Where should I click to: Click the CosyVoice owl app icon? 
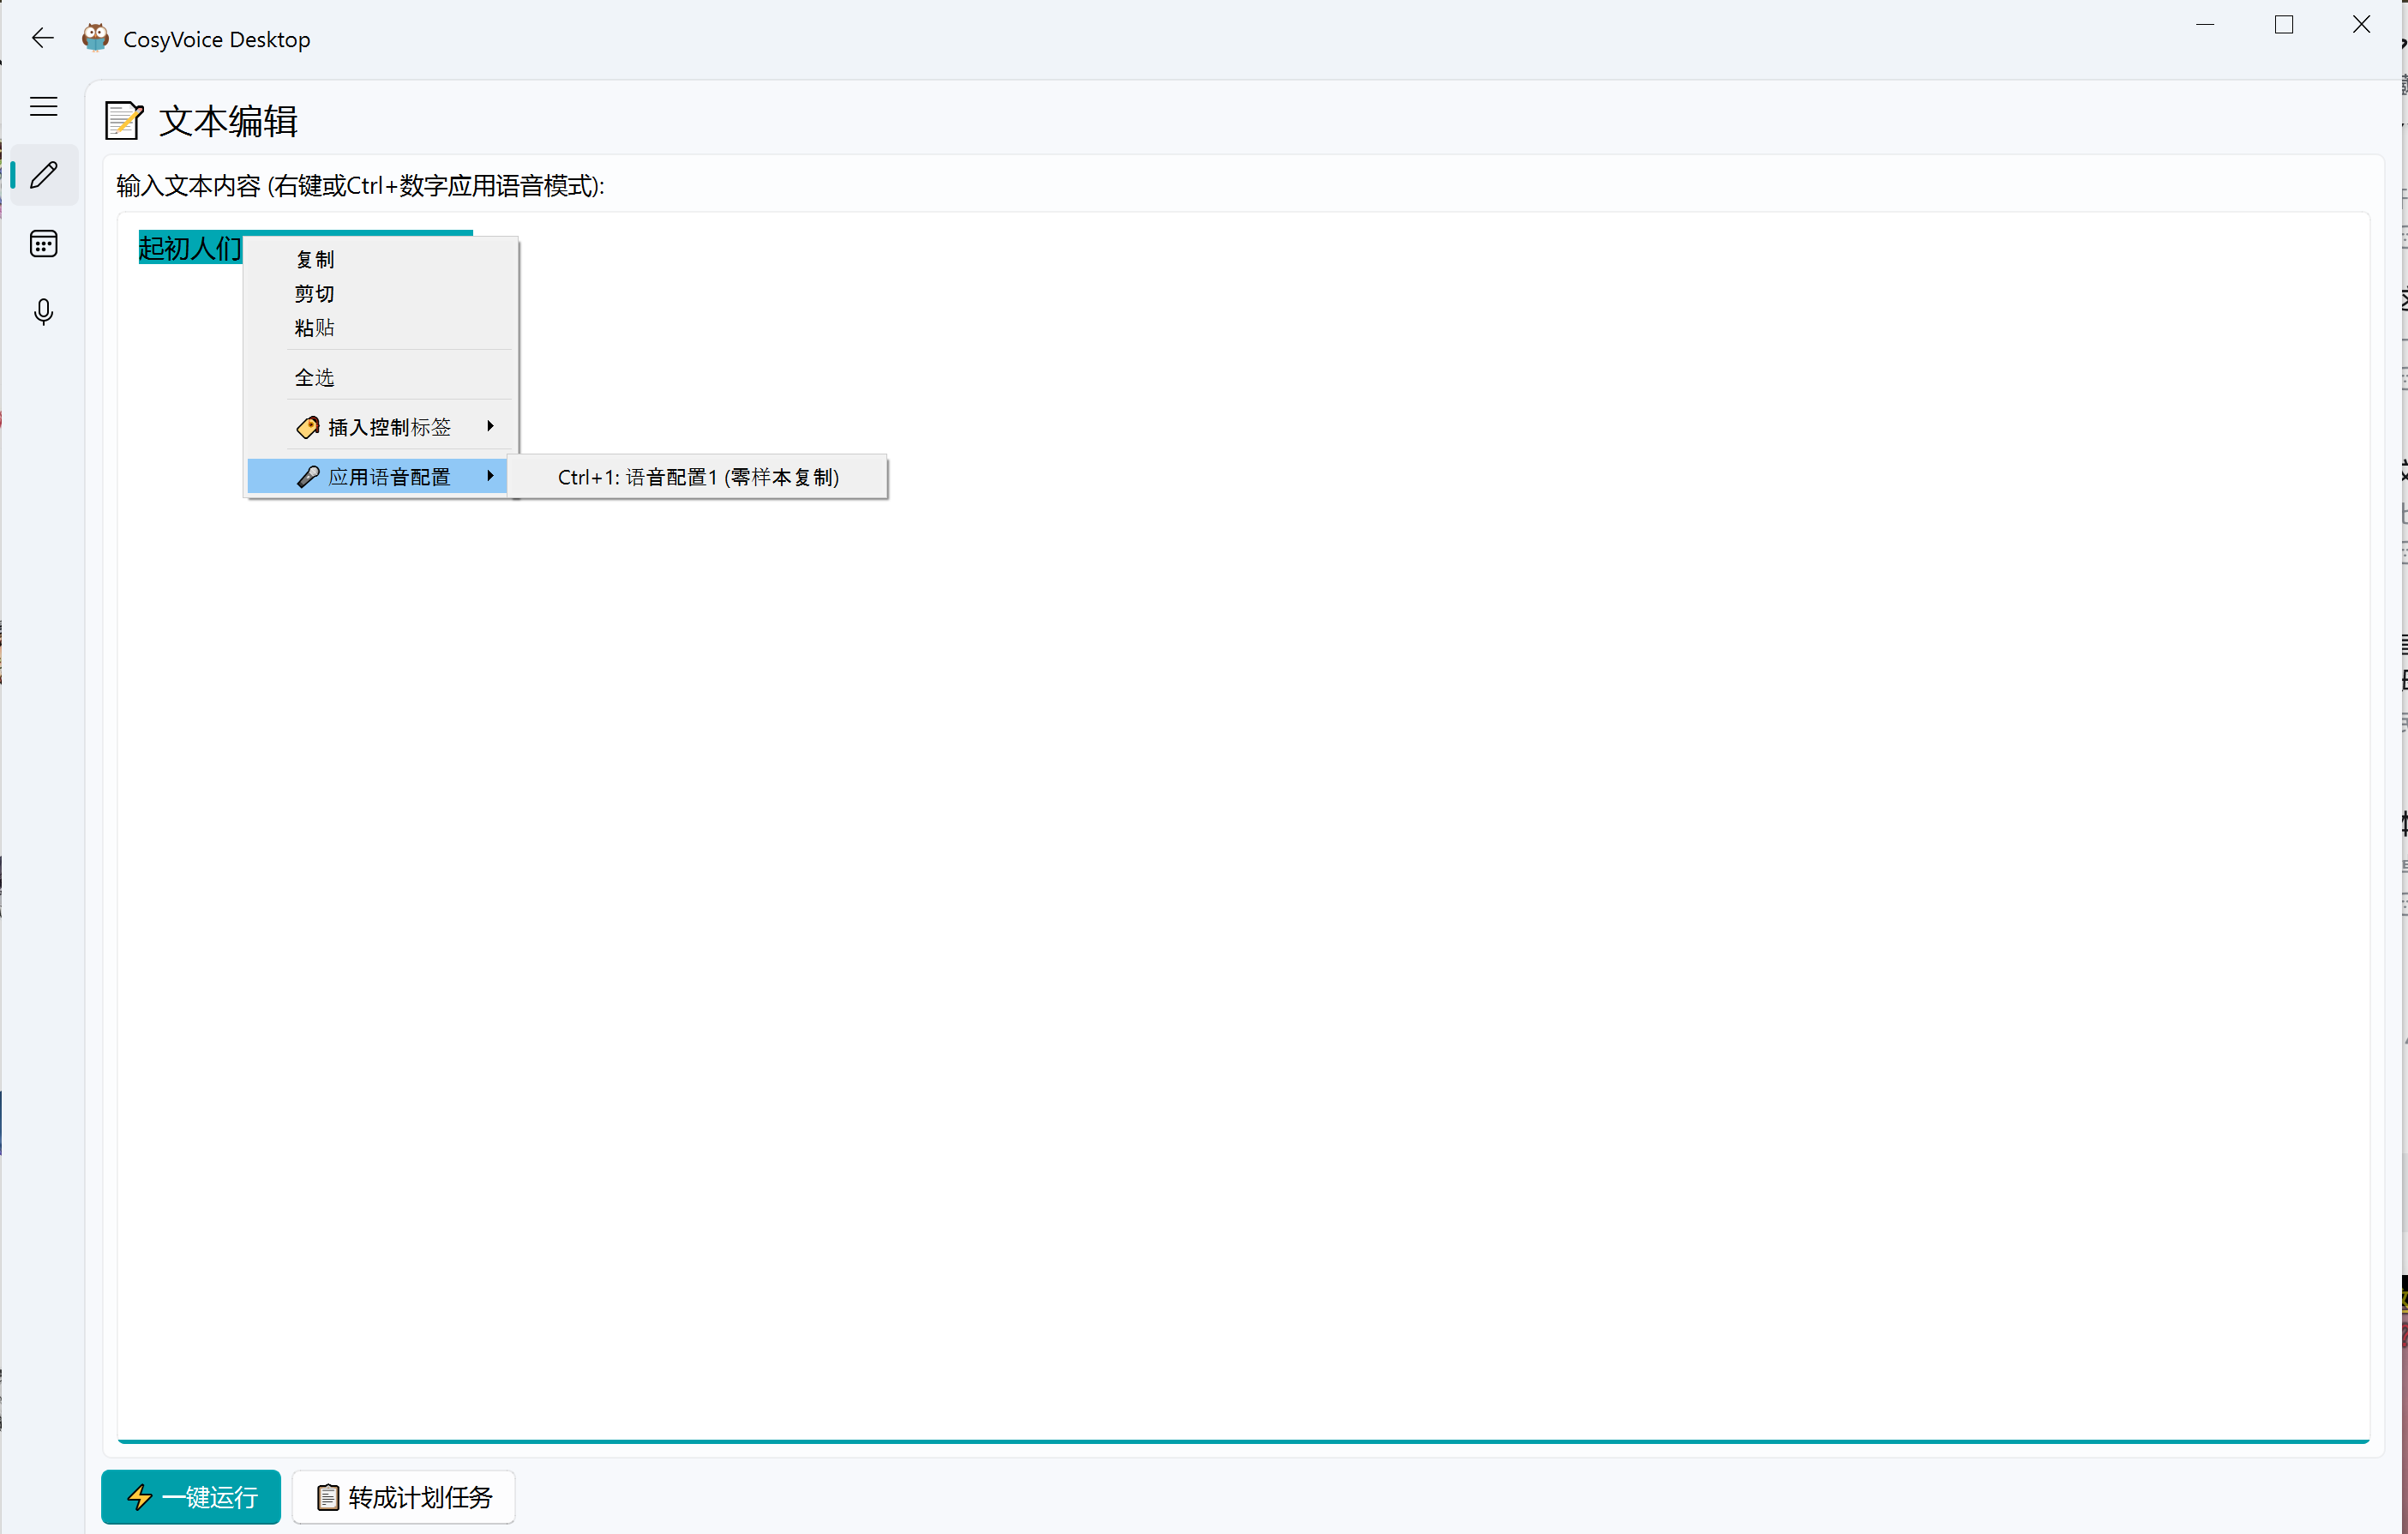[95, 38]
